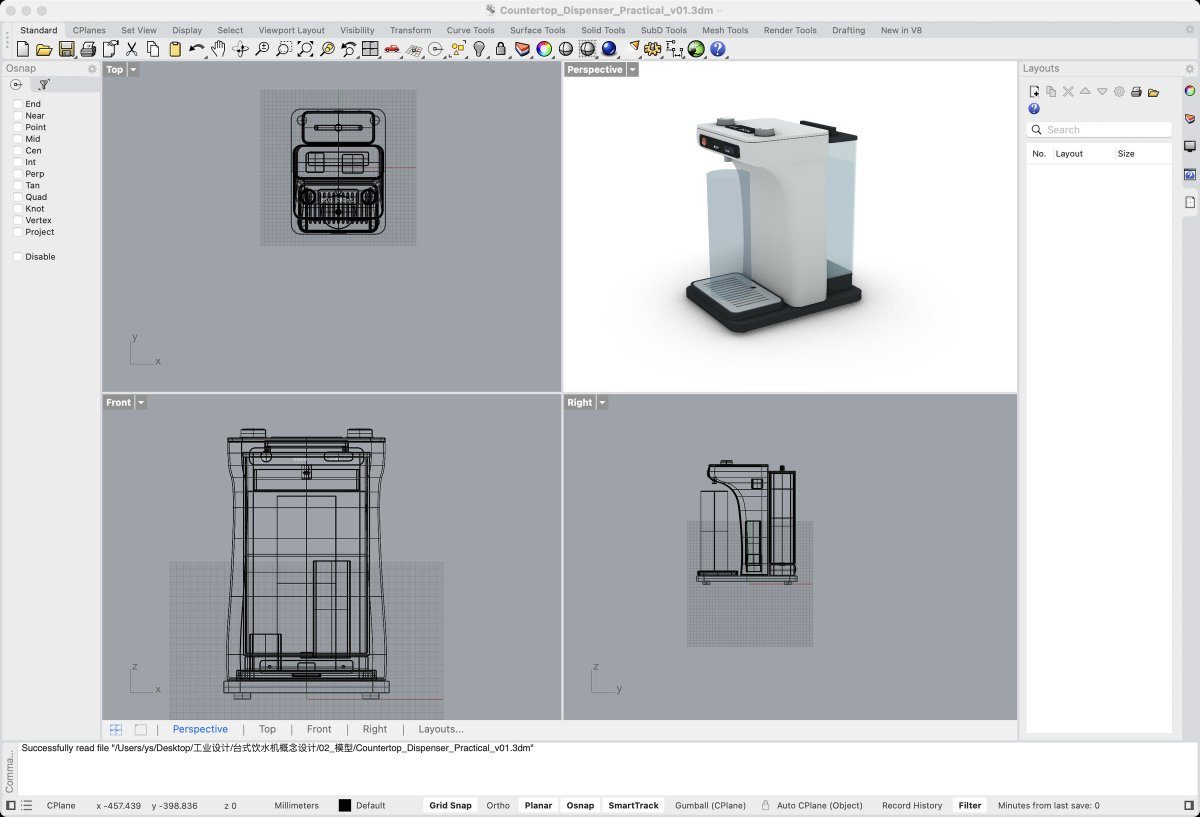Screen dimensions: 1200x817
Task: Click the folder icon in the Layouts panel
Action: (1153, 92)
